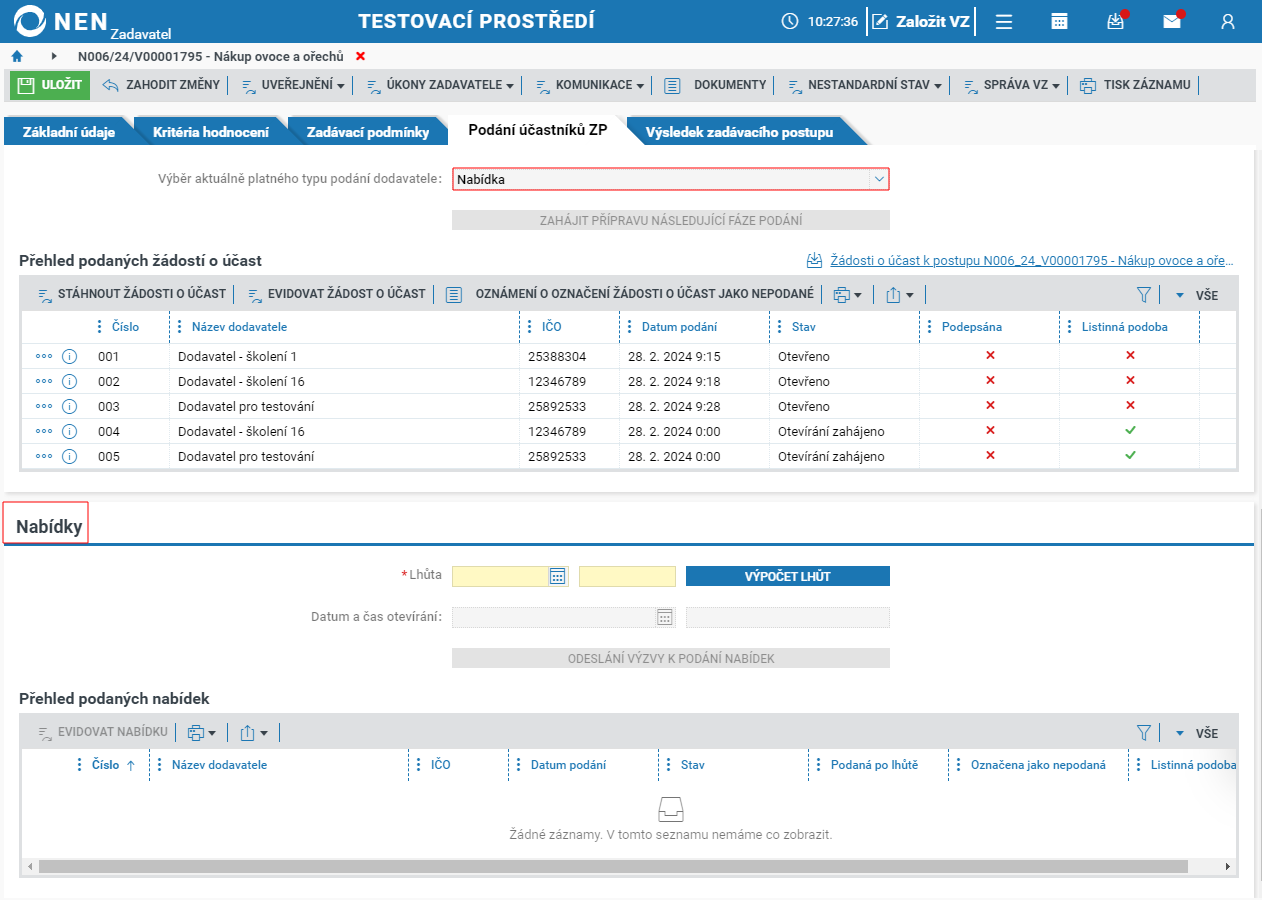Open Úkony zadavatele dropdown menu
1262x900 pixels.
tap(440, 85)
